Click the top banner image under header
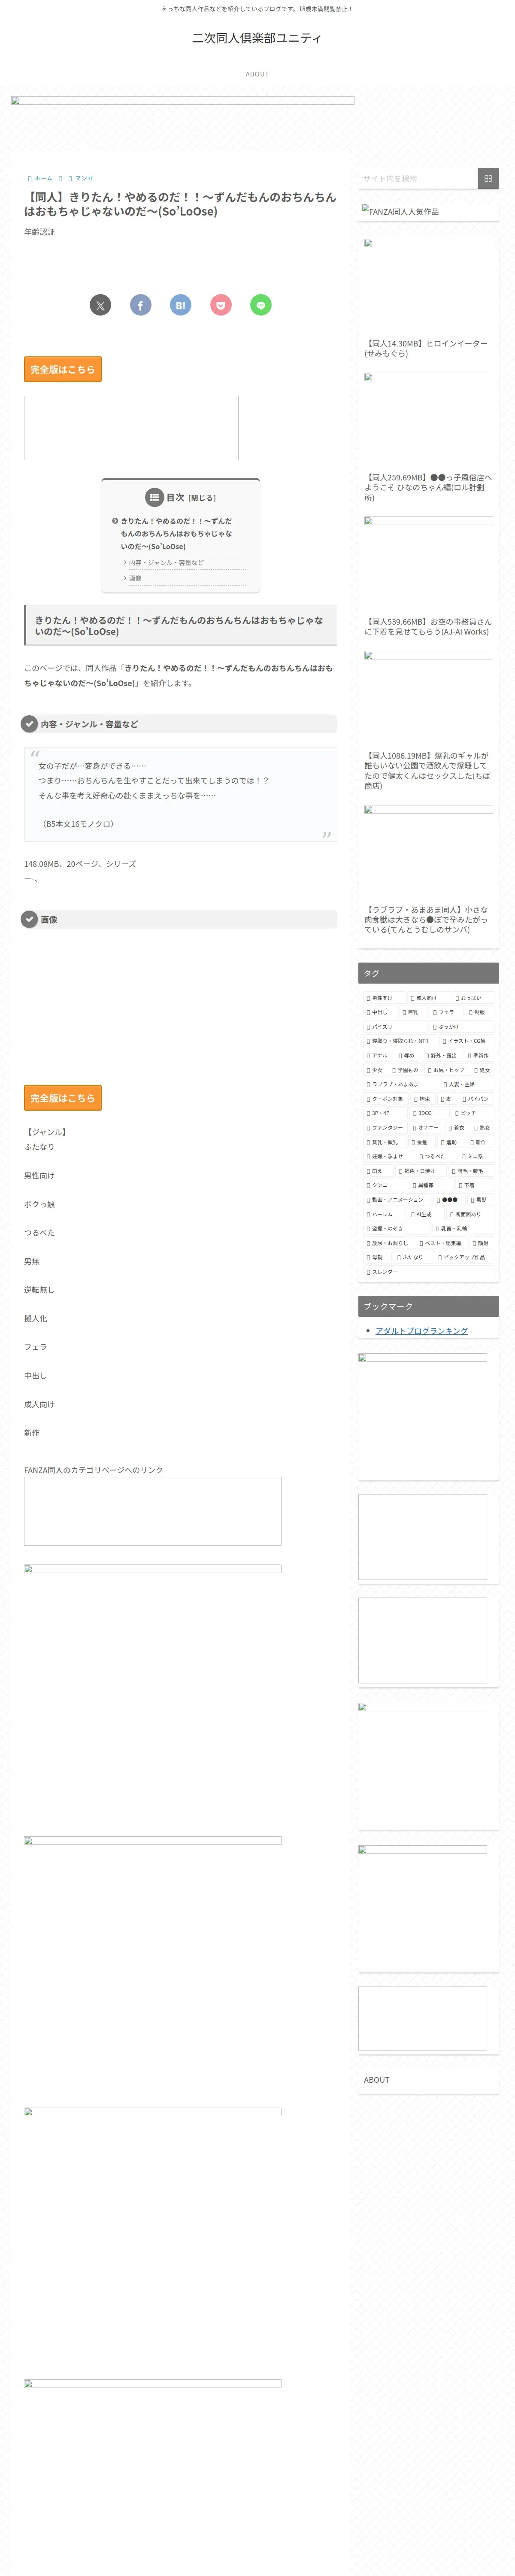Image resolution: width=515 pixels, height=2576 pixels. point(183,100)
